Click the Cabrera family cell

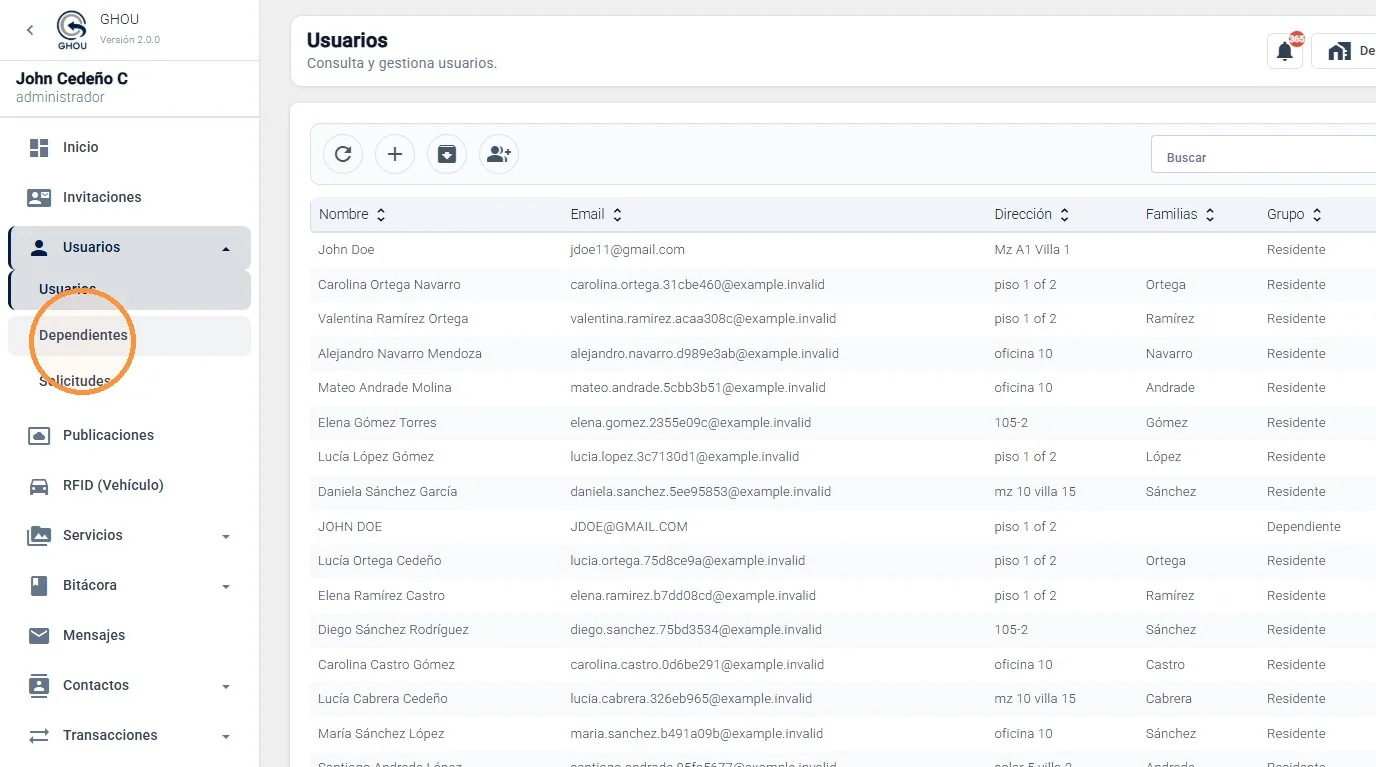coord(1169,699)
